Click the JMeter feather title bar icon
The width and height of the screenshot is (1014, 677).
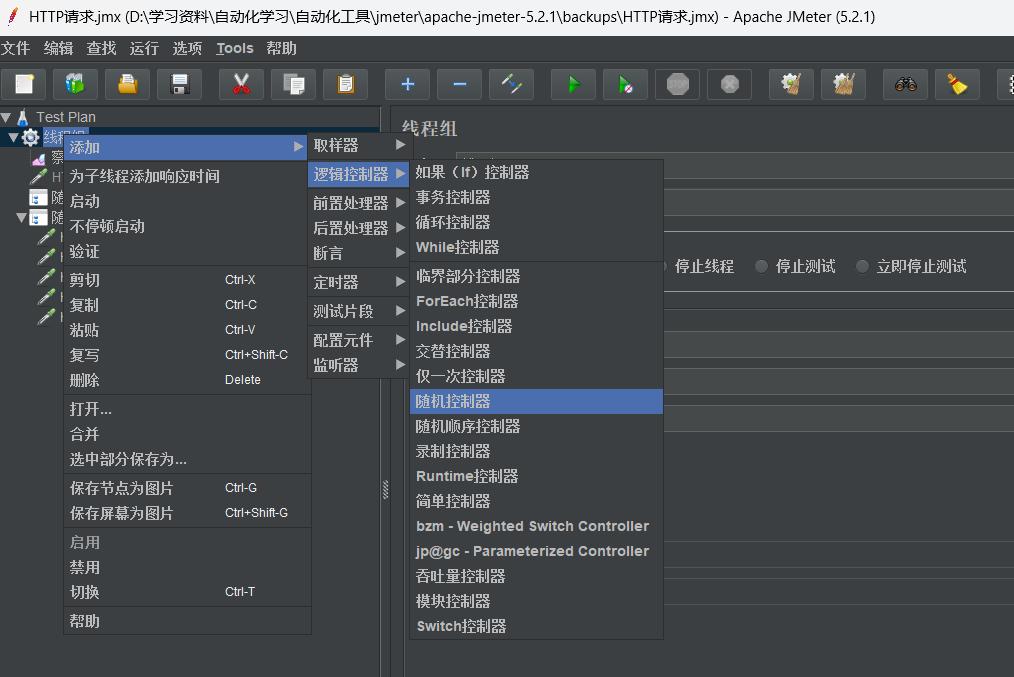12,16
